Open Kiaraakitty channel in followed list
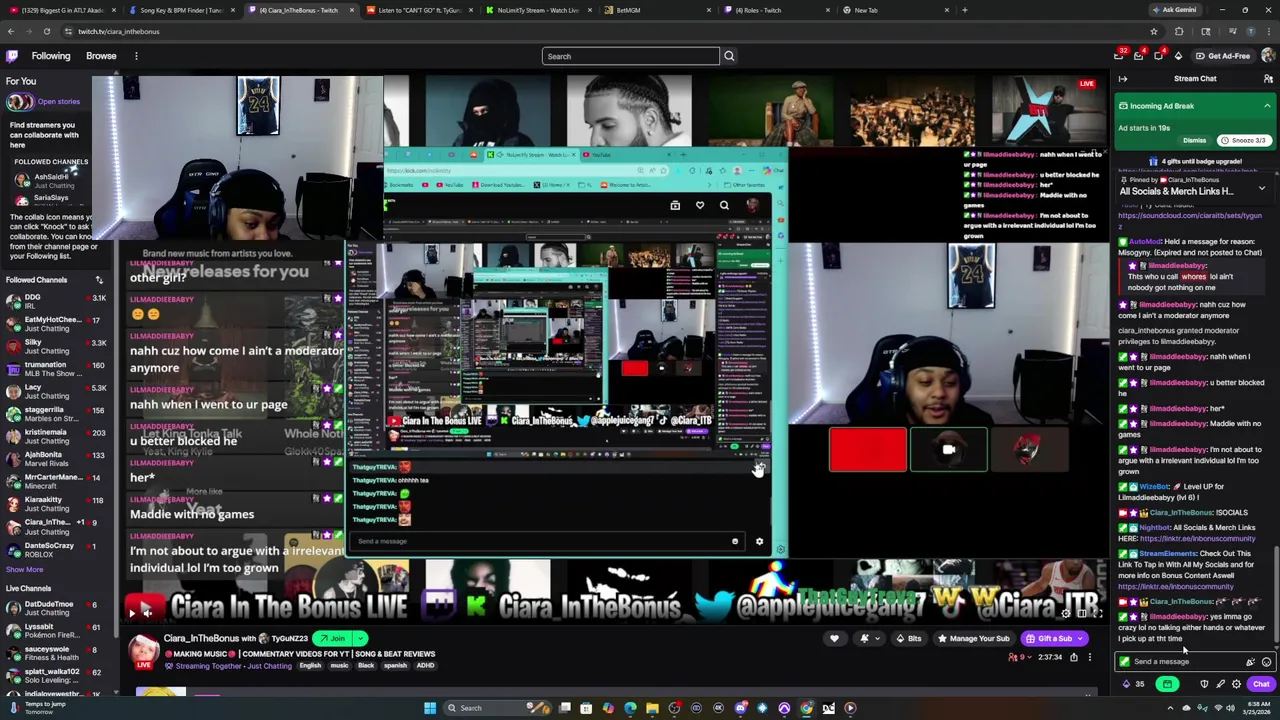This screenshot has width=1280, height=720. point(57,503)
